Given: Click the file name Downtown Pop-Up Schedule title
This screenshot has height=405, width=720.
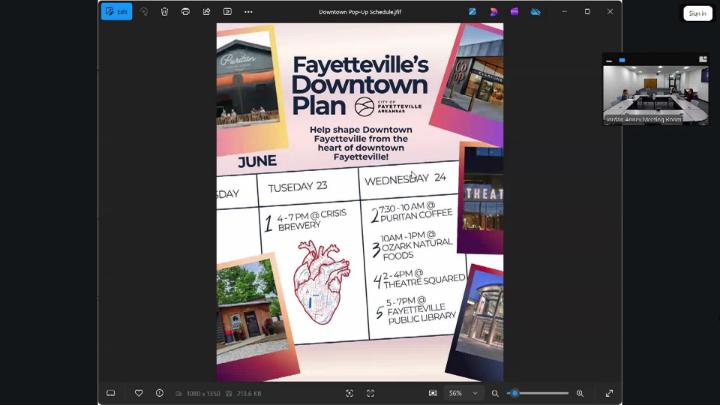Looking at the screenshot, I should pos(360,12).
